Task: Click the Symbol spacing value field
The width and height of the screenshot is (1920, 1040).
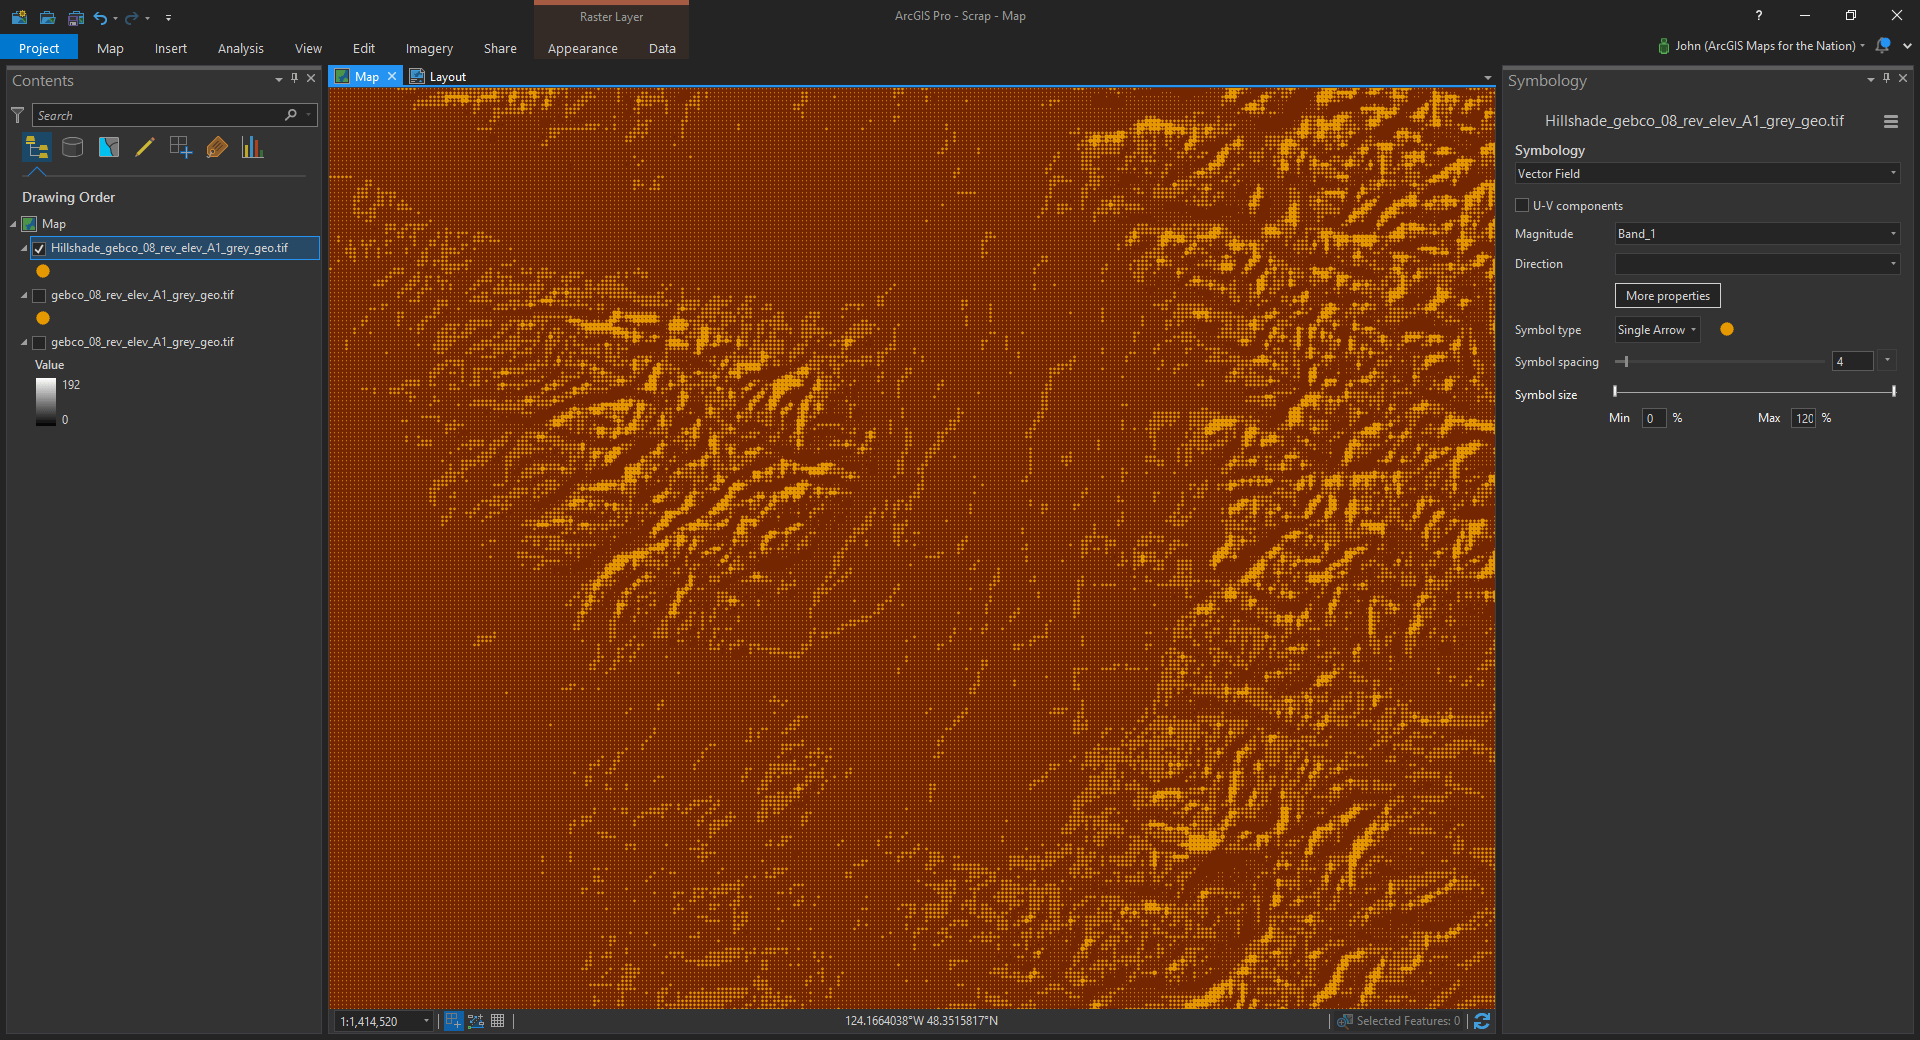Action: tap(1852, 361)
